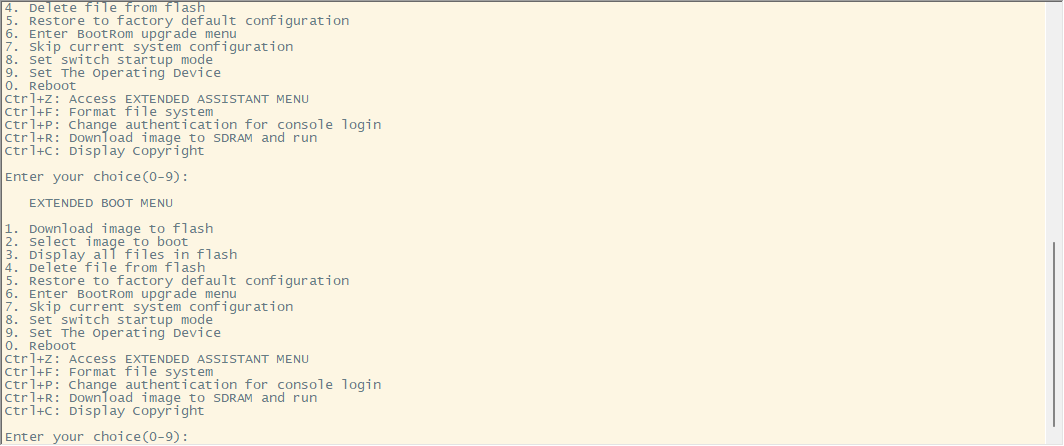Click the "1. Download image to flash" line
The image size is (1064, 446).
pyautogui.click(x=108, y=229)
